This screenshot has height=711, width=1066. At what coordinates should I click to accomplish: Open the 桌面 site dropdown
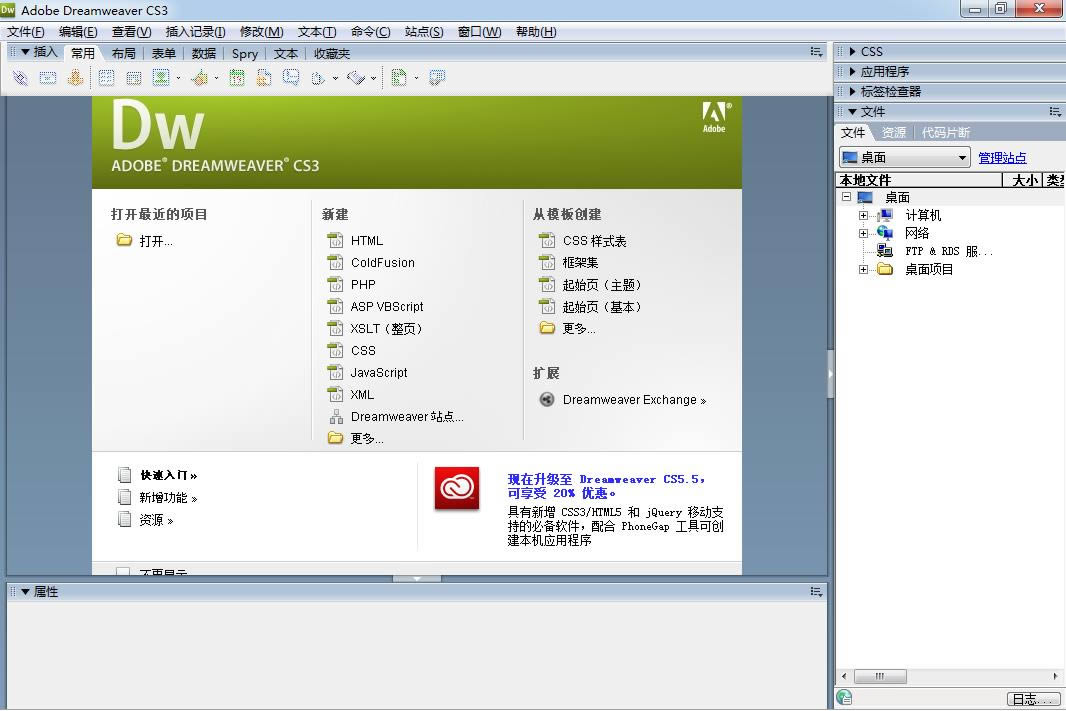click(962, 158)
